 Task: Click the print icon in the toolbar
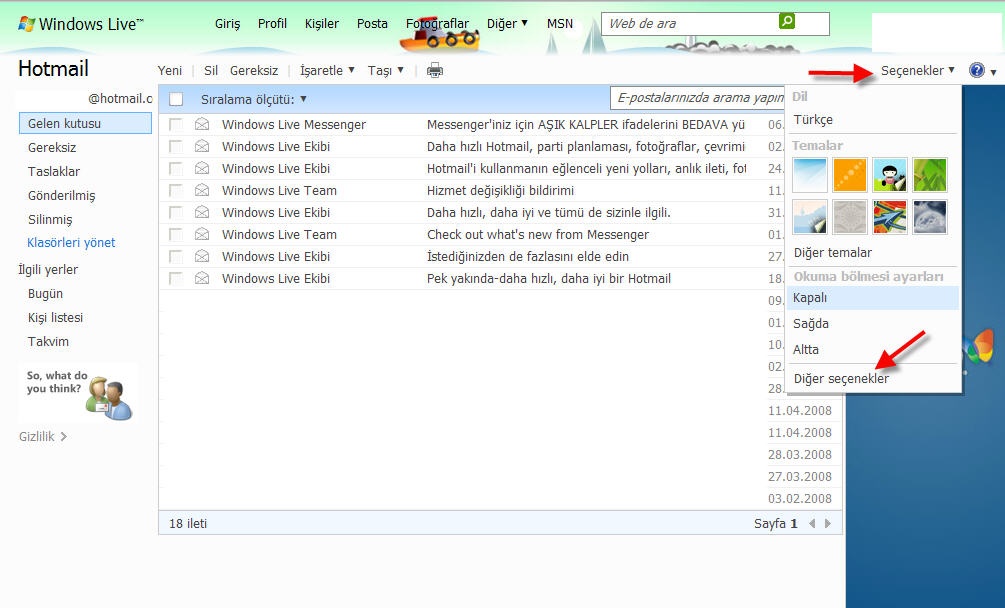point(435,70)
